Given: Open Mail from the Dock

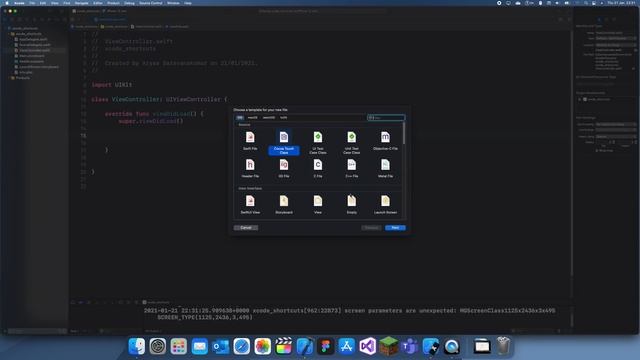Looking at the screenshot, I should click(x=200, y=346).
